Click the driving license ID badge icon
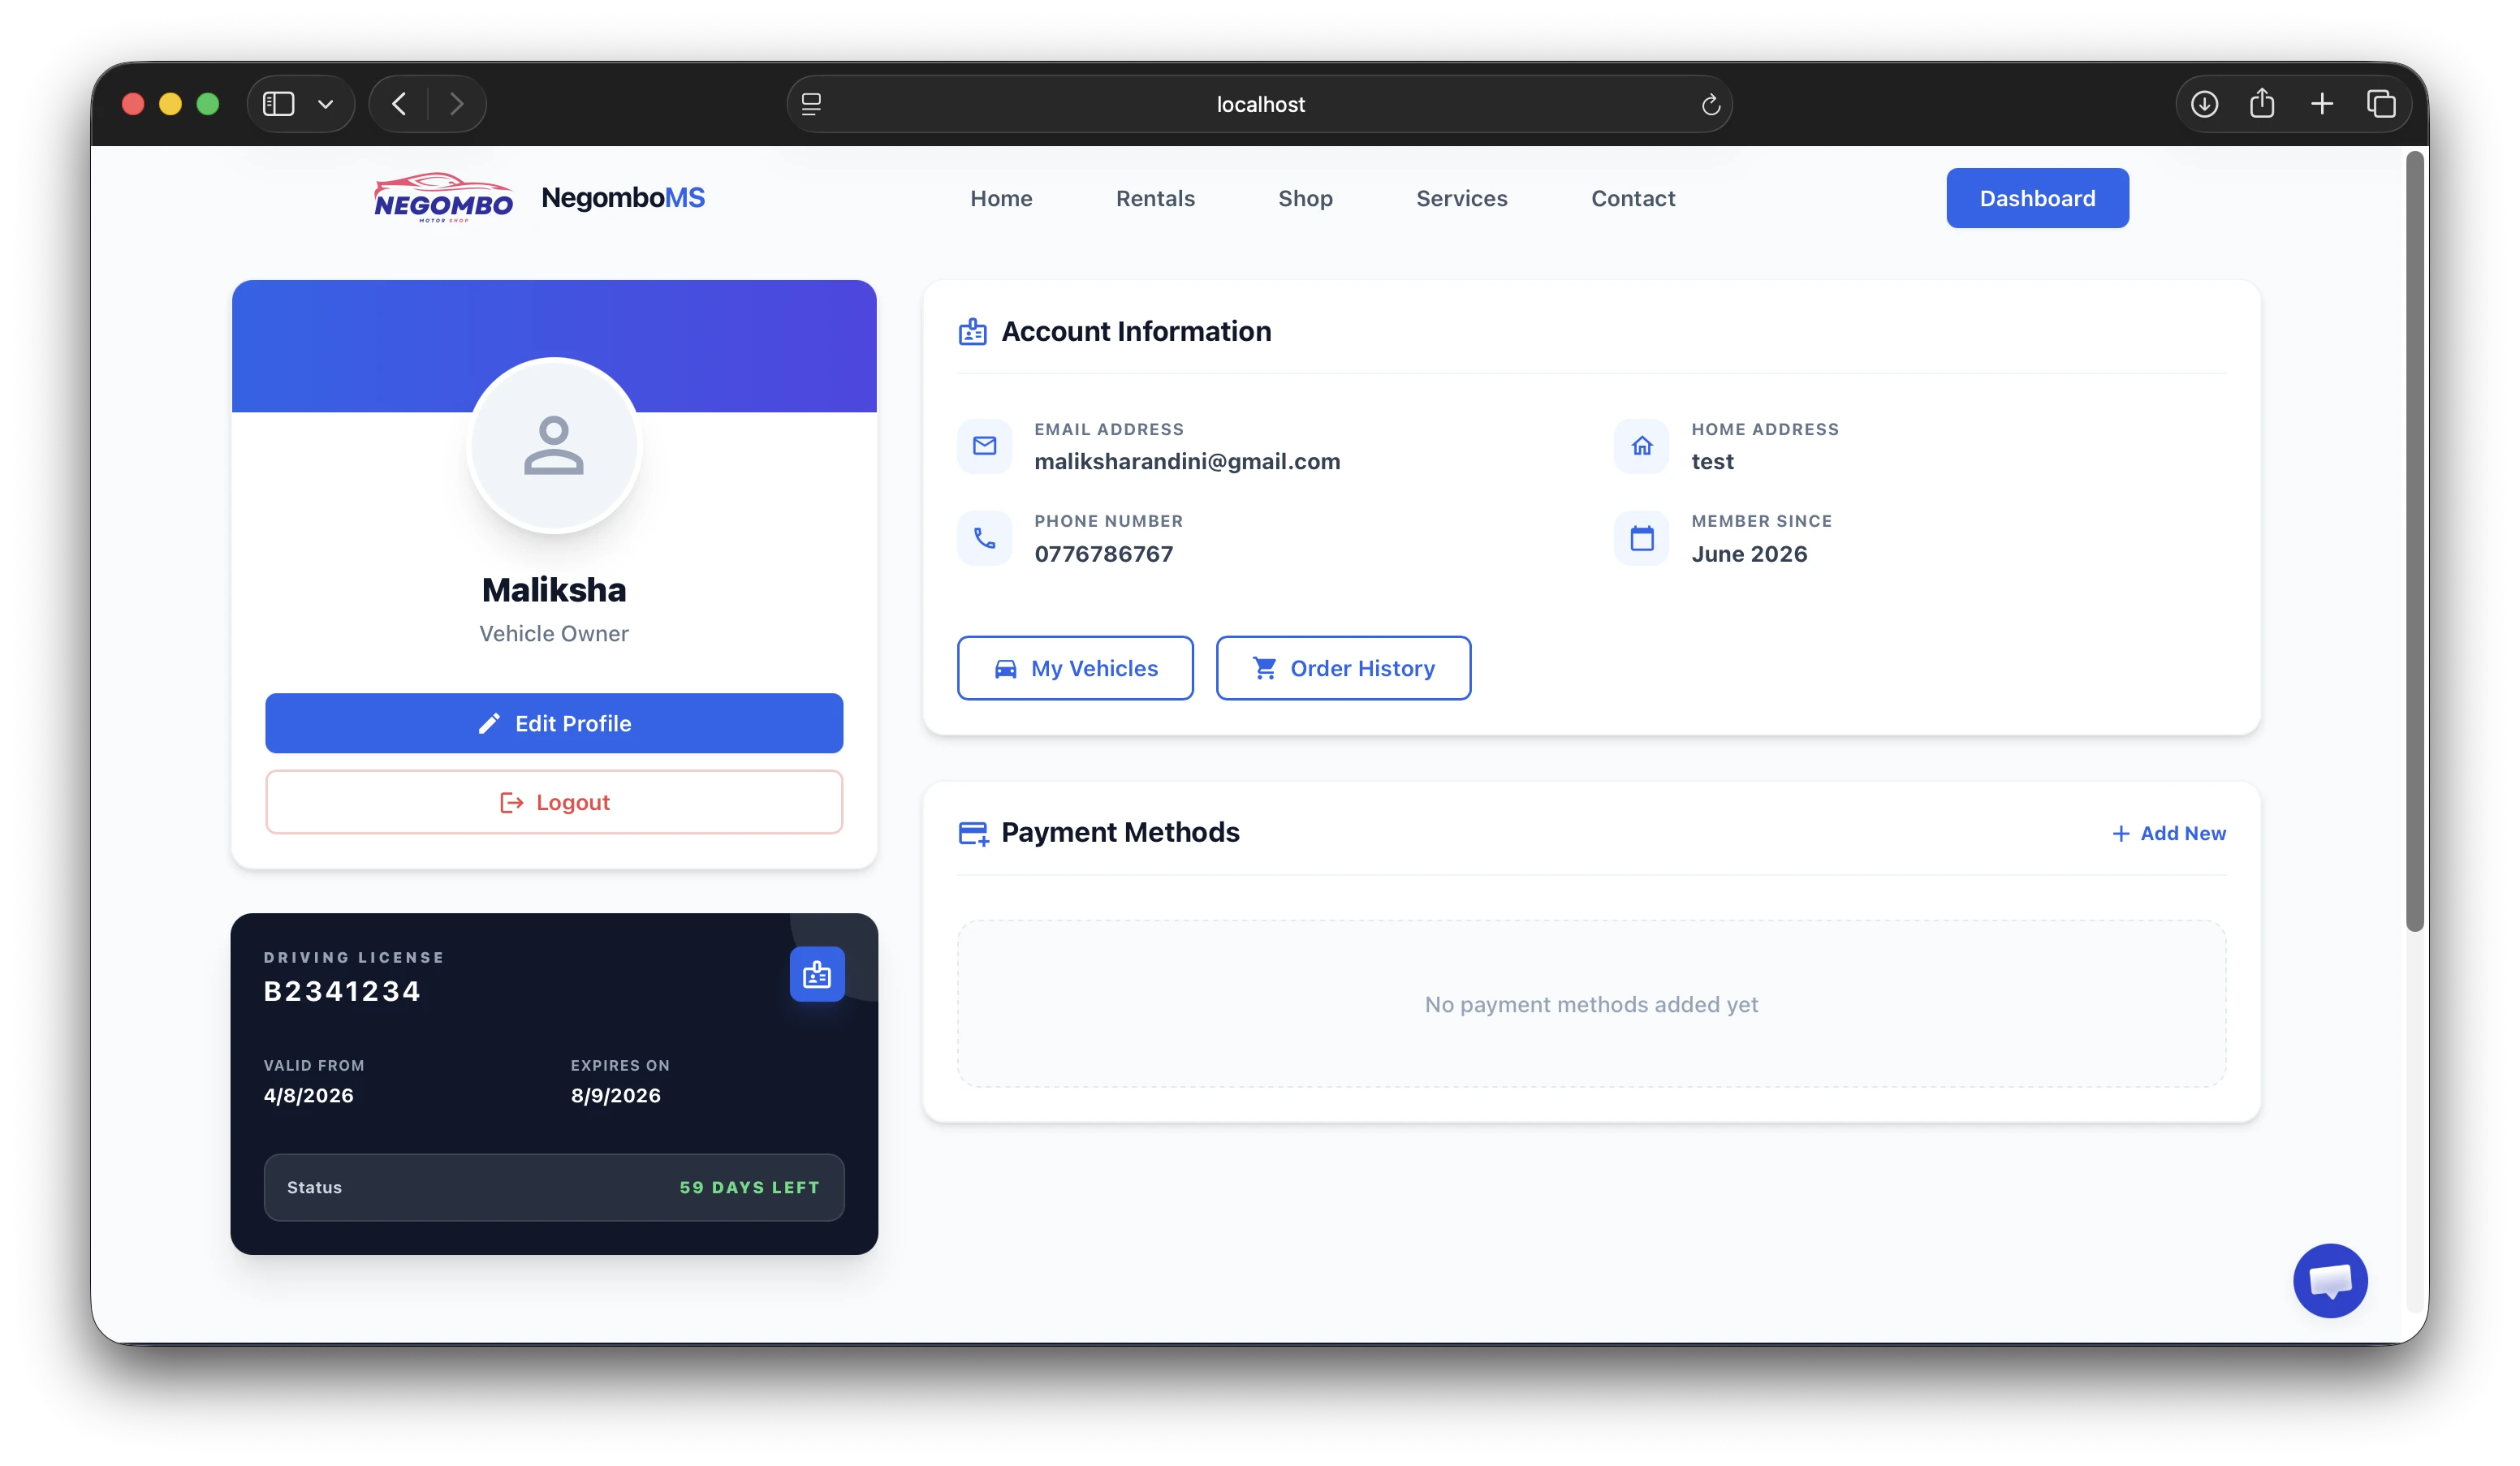This screenshot has width=2520, height=1466. (817, 974)
